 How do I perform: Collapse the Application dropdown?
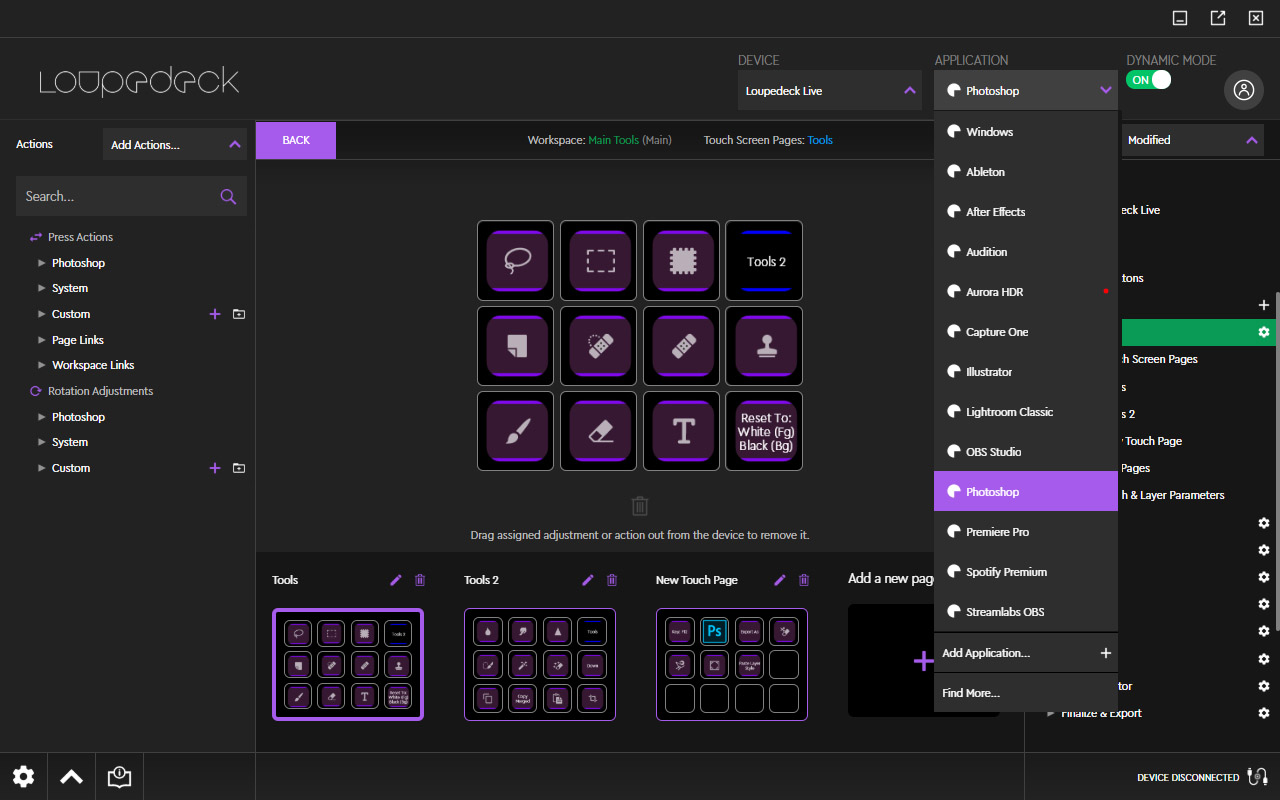coord(1026,91)
